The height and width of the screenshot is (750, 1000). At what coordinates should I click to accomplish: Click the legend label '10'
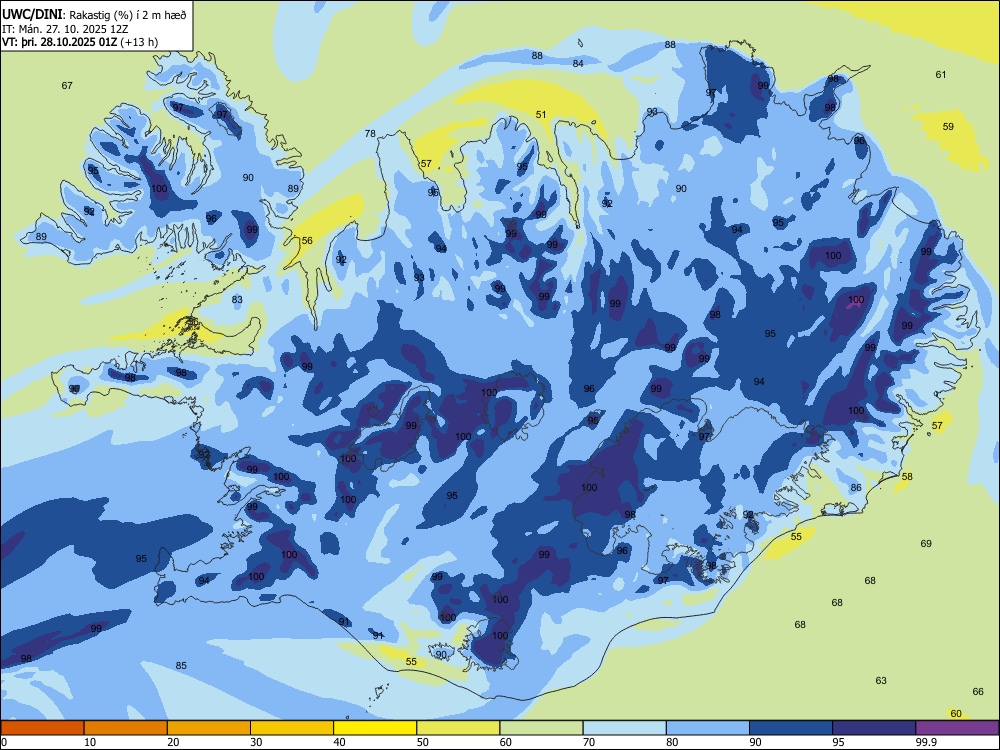click(x=90, y=742)
